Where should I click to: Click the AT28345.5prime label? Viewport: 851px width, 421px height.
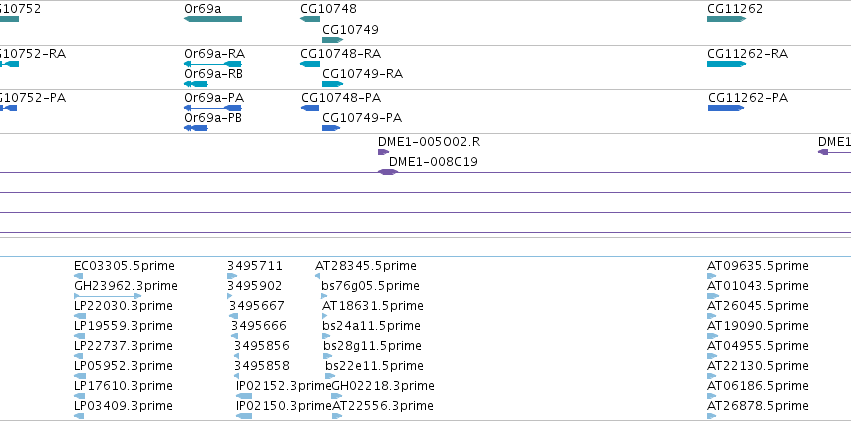(x=366, y=266)
